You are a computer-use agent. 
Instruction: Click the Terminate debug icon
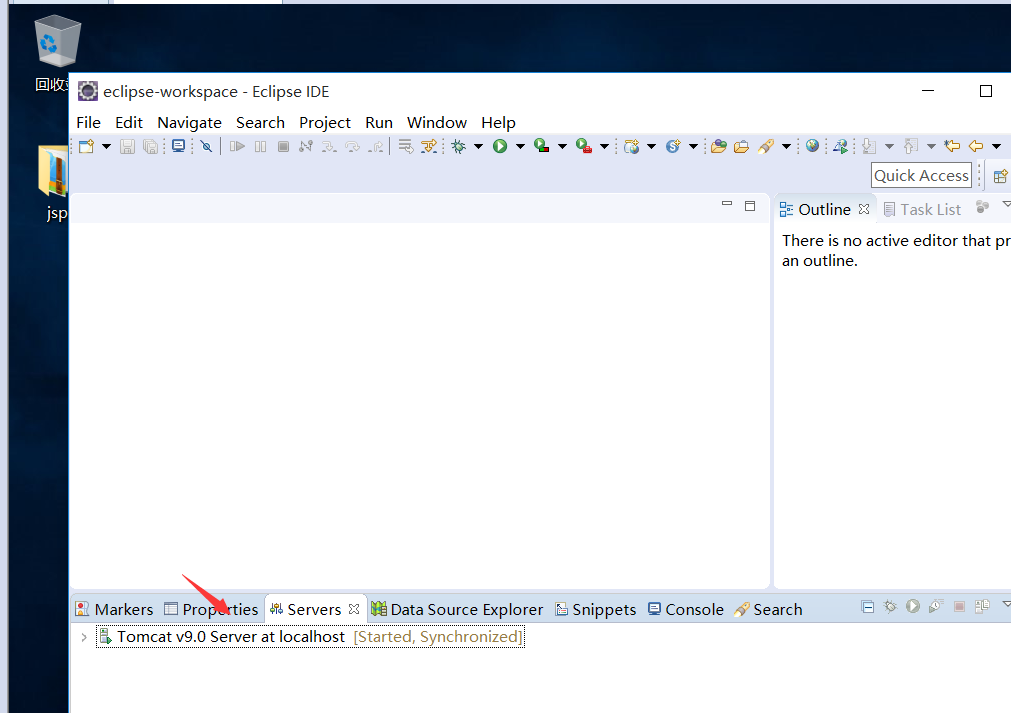(283, 146)
